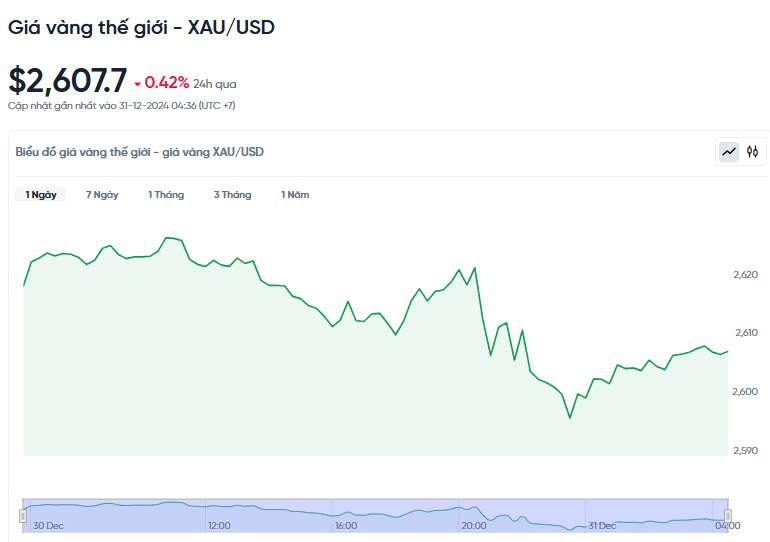Click the 2,590 y-axis label
Image resolution: width=770 pixels, height=542 pixels.
[x=746, y=451]
